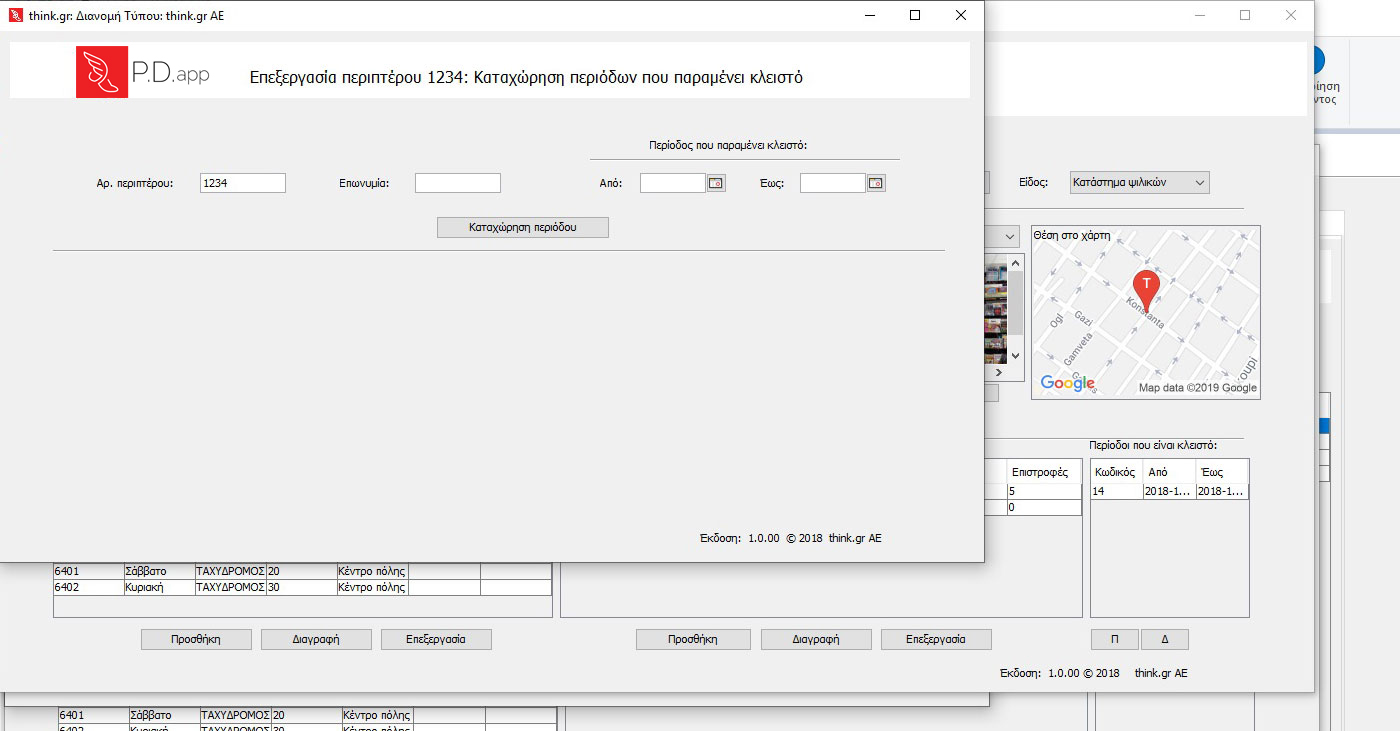Image resolution: width=1400 pixels, height=731 pixels.
Task: Click the red P.D.app winged logo
Action: 102,72
